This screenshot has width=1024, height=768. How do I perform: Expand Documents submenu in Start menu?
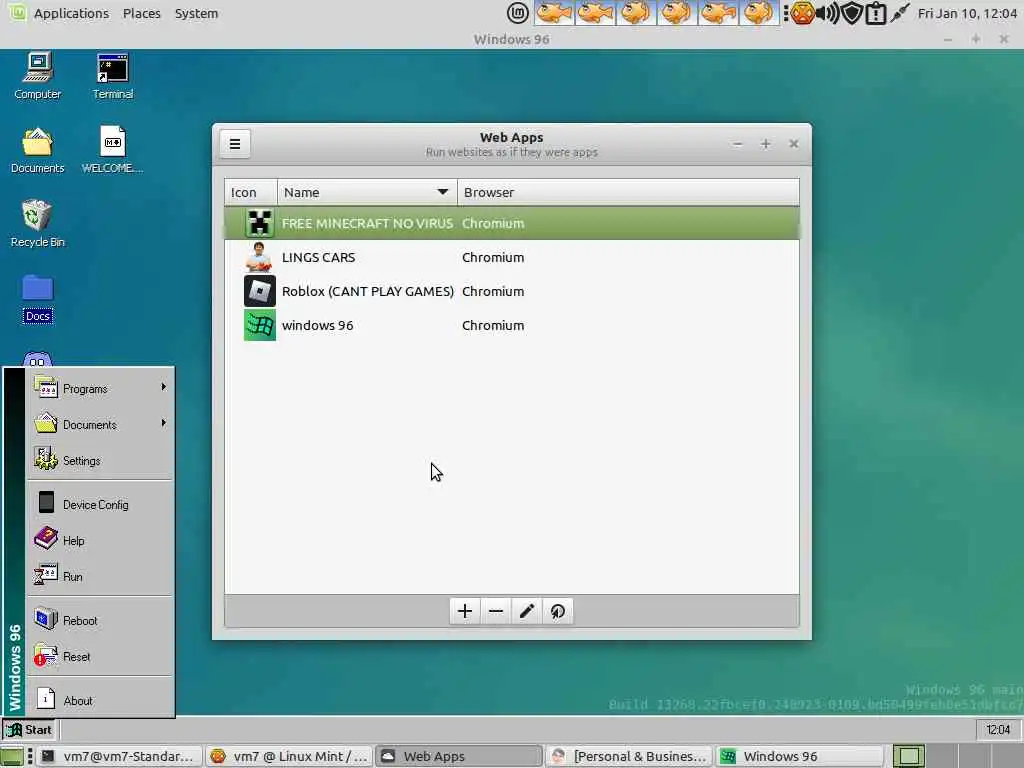tap(99, 424)
